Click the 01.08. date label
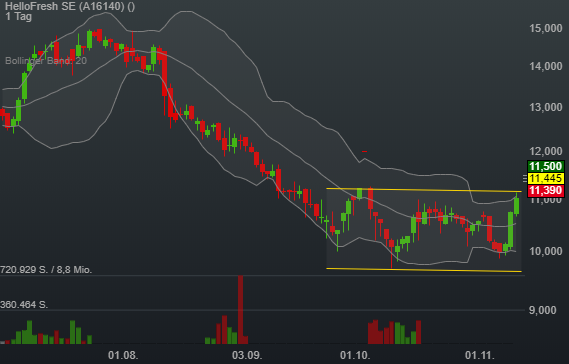Image resolution: width=569 pixels, height=364 pixels. pos(123,355)
